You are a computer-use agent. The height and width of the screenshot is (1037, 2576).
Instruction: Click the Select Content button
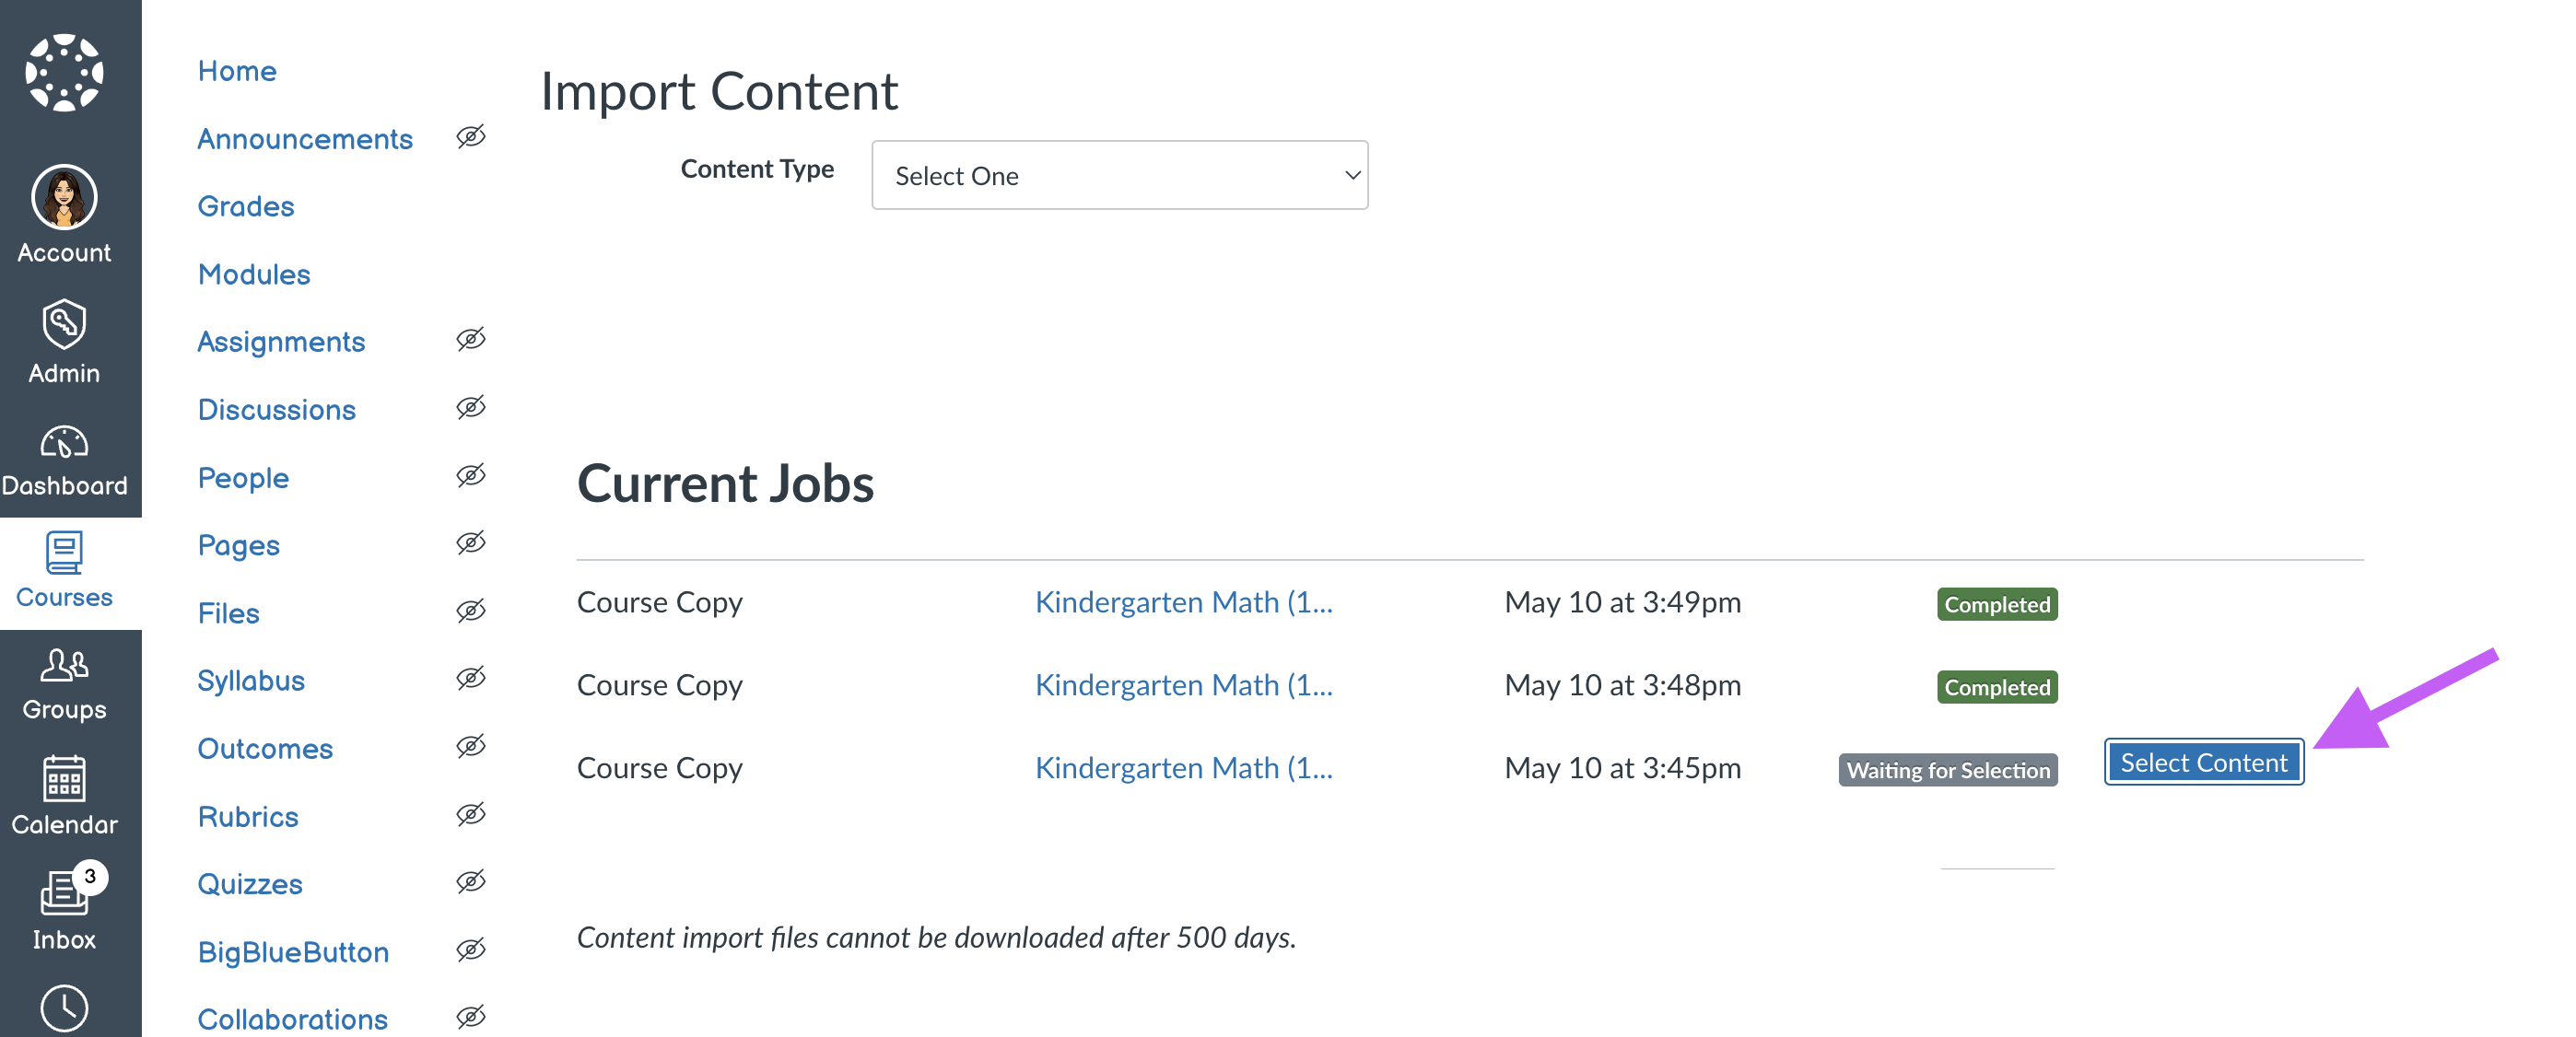coord(2203,762)
